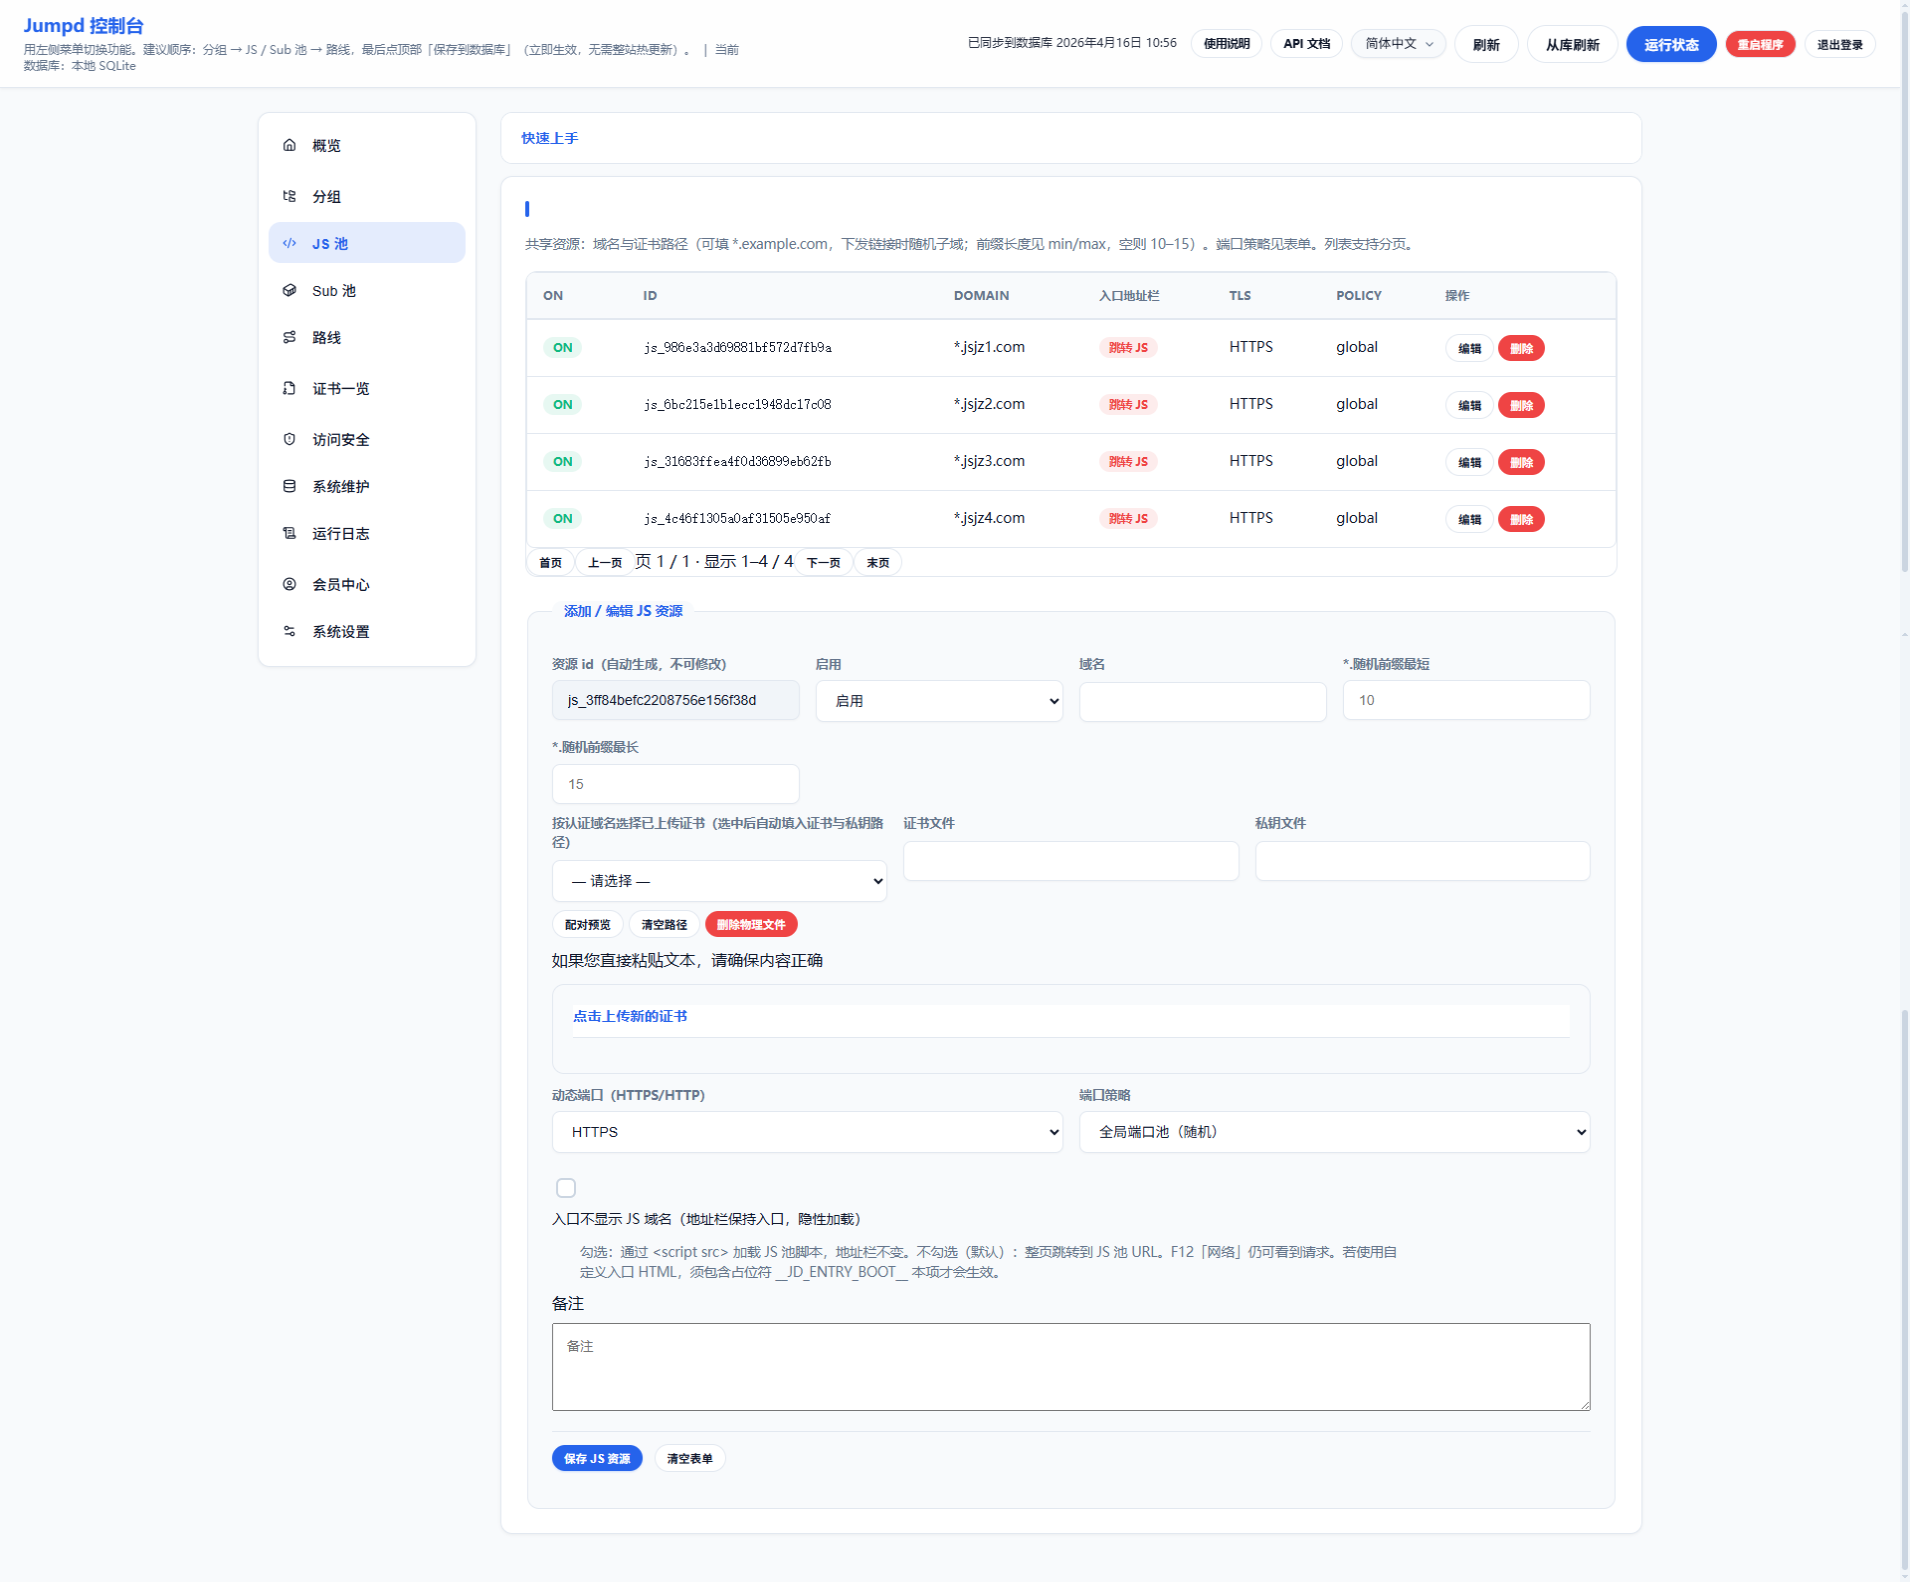Open 运行日志 in the sidebar menu
This screenshot has height=1582, width=1910.
[340, 534]
